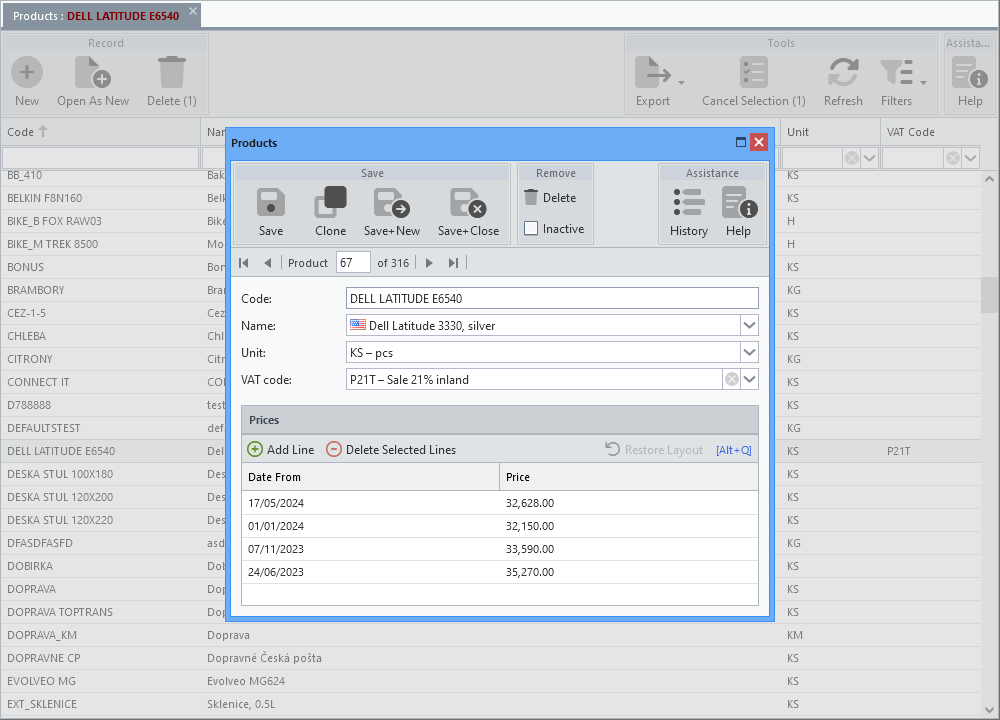Click the green Add Line icon
Image resolution: width=1000 pixels, height=720 pixels.
[x=254, y=450]
